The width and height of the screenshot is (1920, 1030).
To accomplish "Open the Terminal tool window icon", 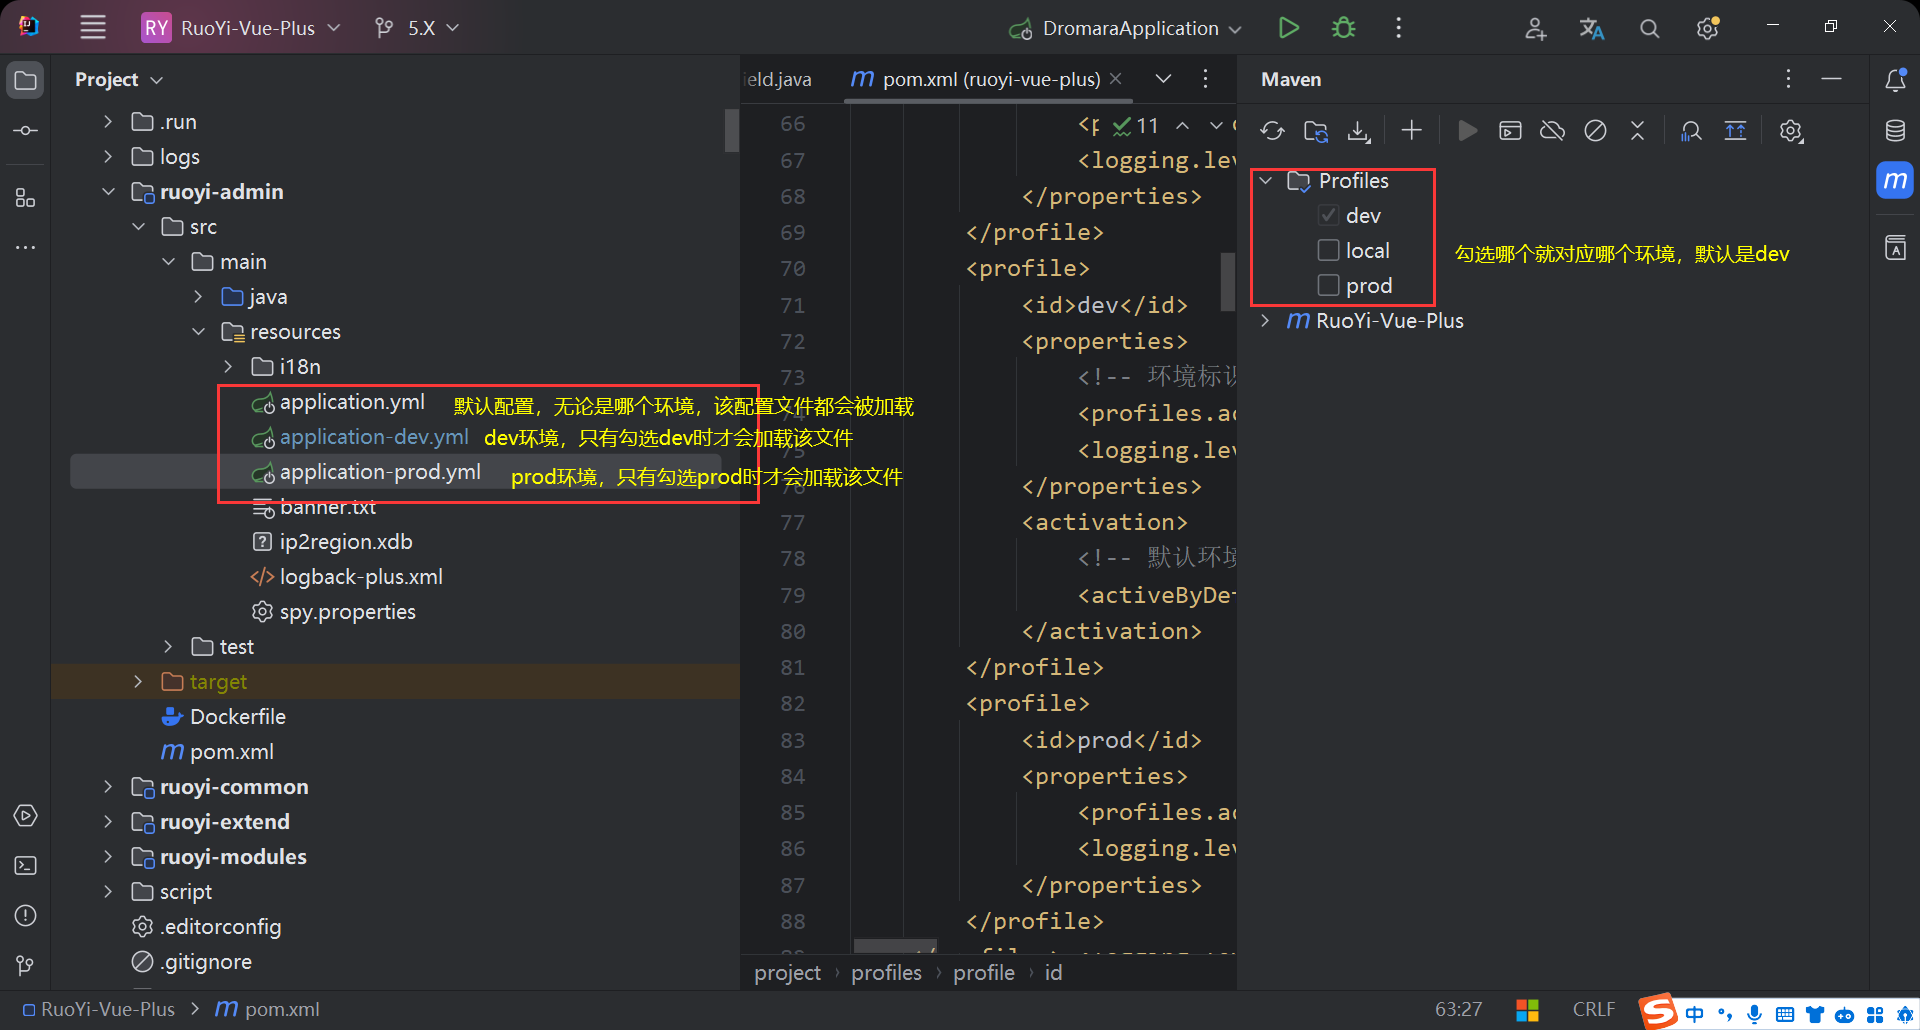I will 26,866.
